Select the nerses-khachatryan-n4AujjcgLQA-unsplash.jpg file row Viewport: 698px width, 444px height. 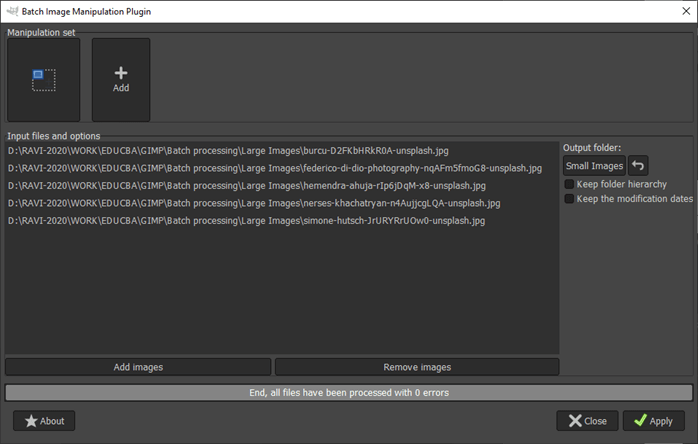coord(282,203)
